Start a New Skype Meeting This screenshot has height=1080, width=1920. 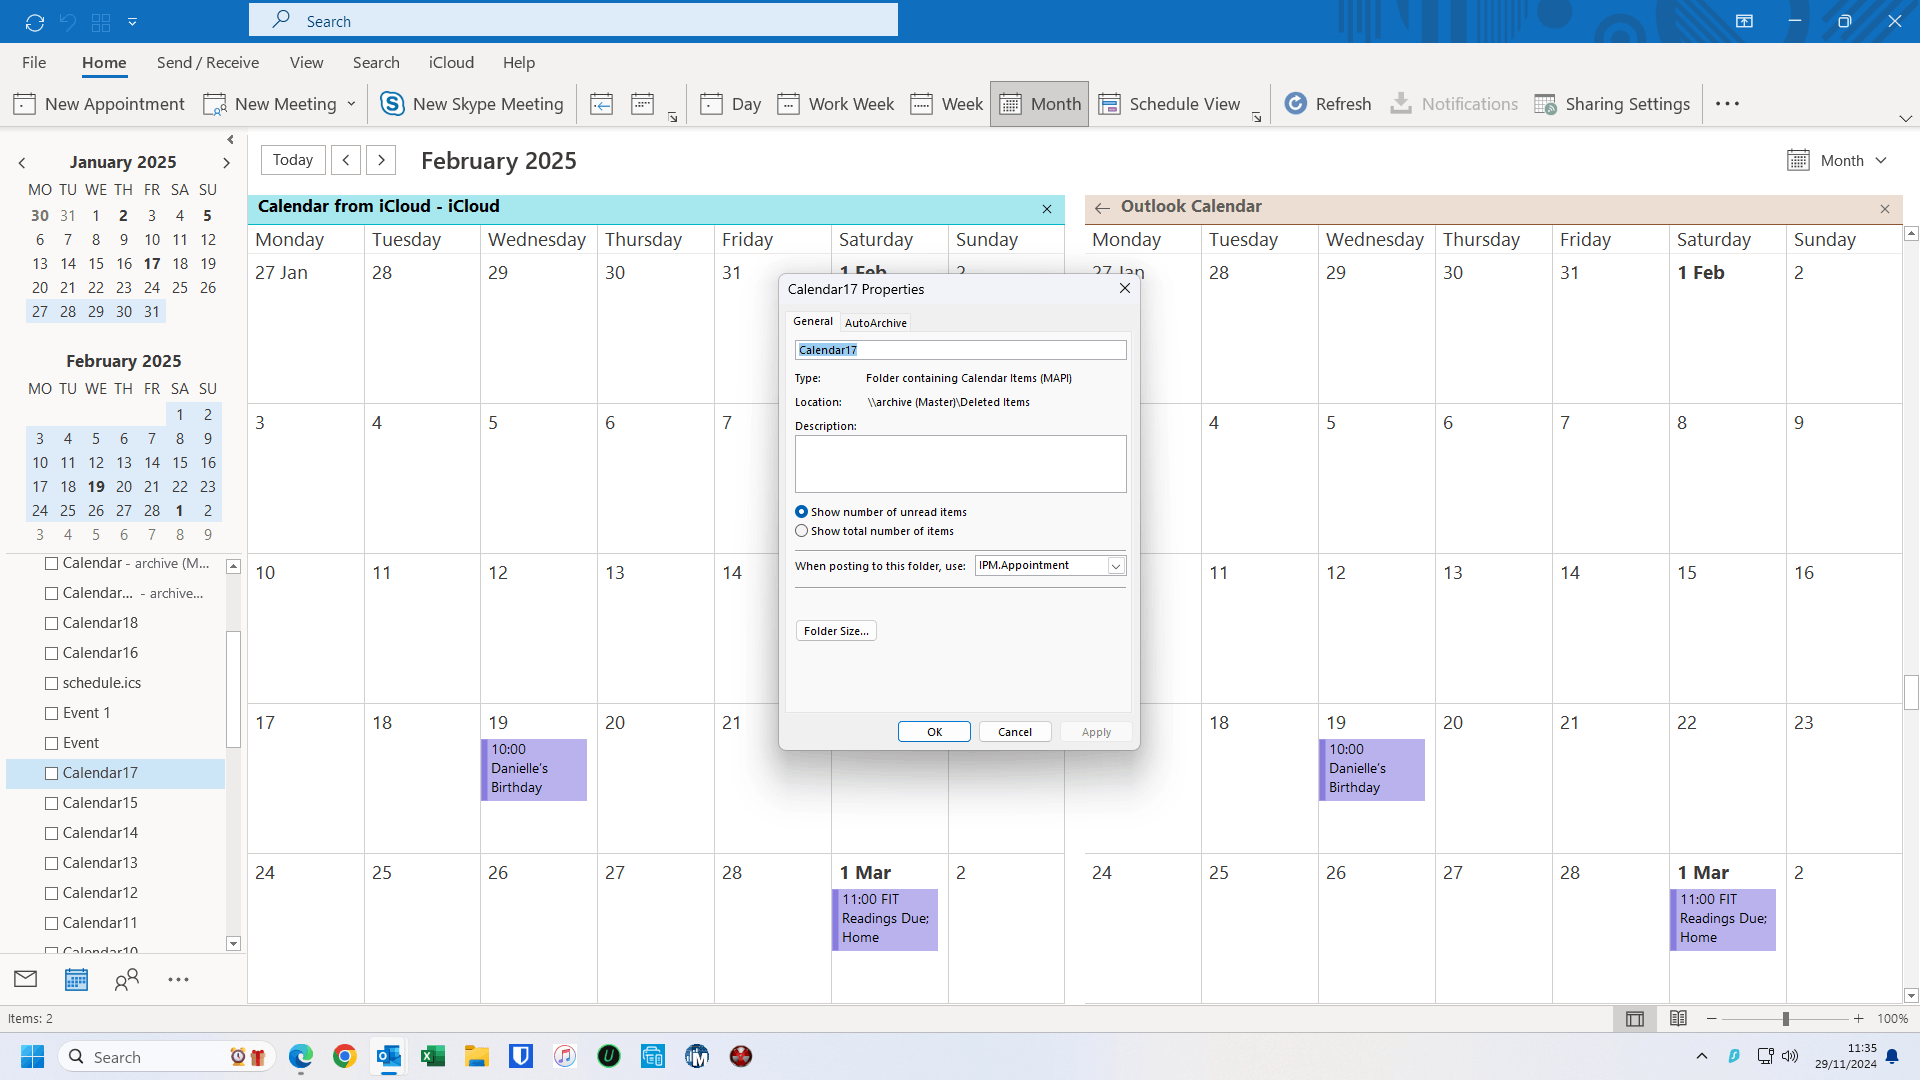pyautogui.click(x=472, y=104)
